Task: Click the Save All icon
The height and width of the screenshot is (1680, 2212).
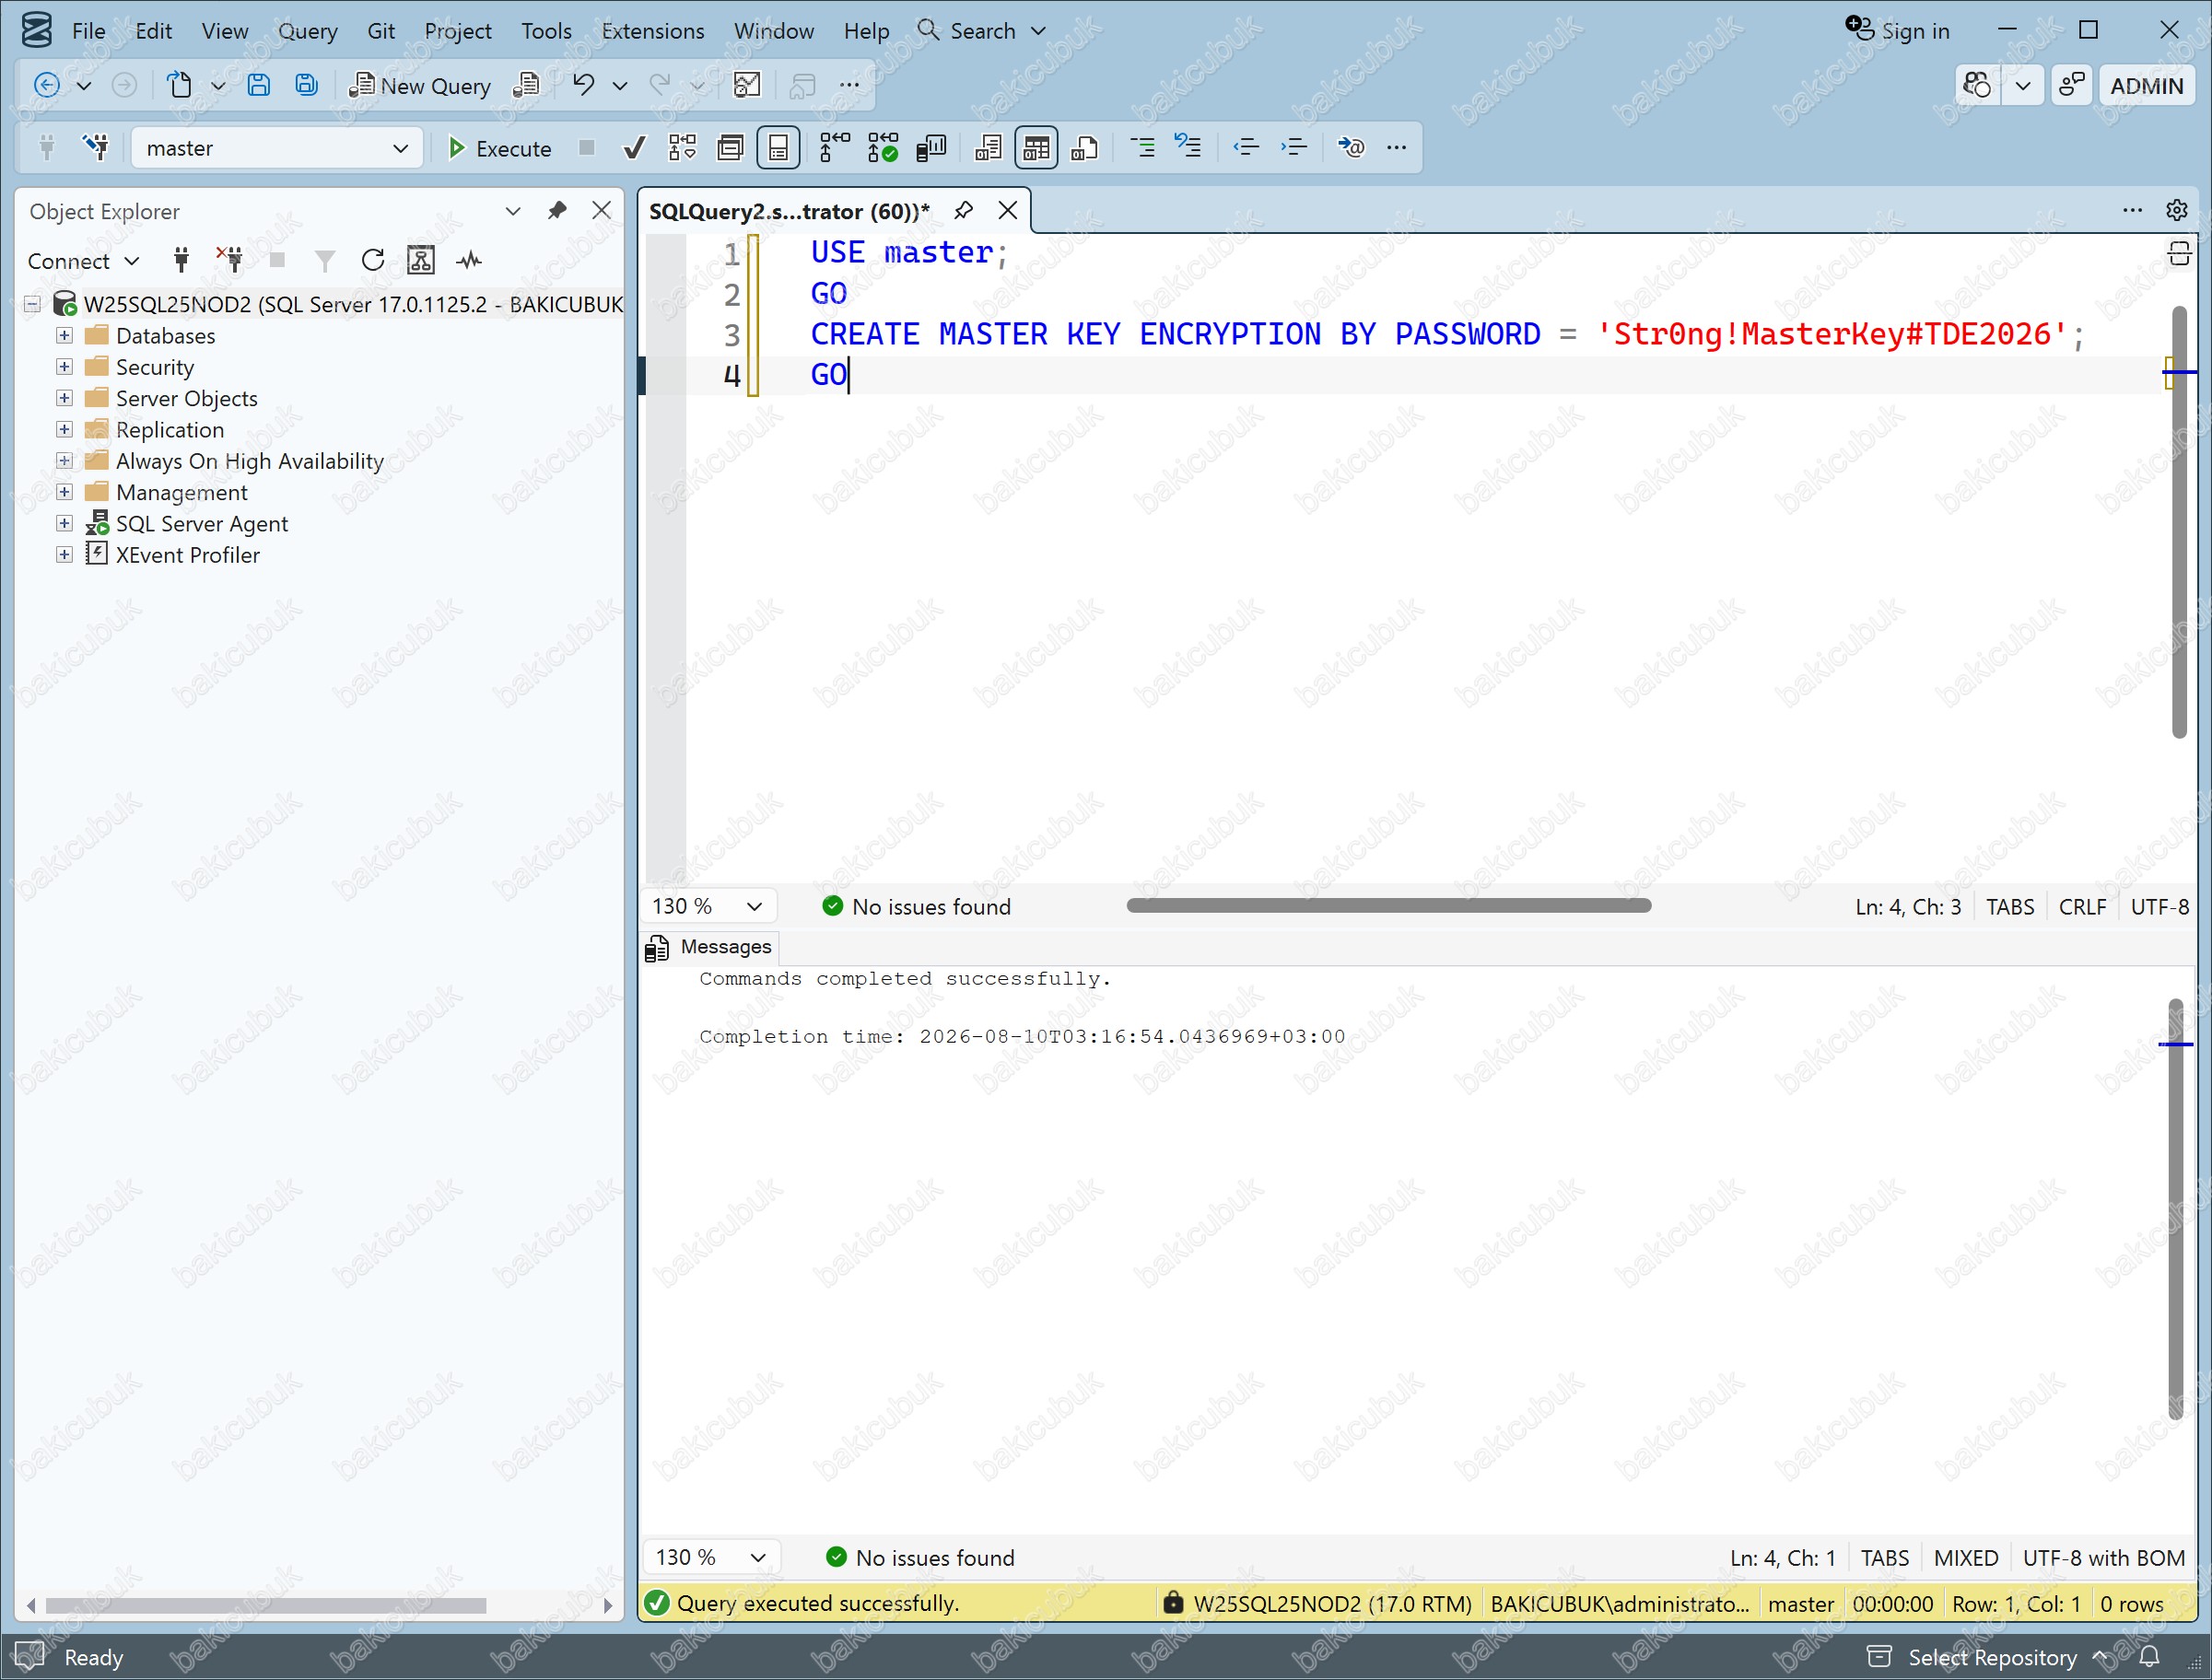Action: 307,85
